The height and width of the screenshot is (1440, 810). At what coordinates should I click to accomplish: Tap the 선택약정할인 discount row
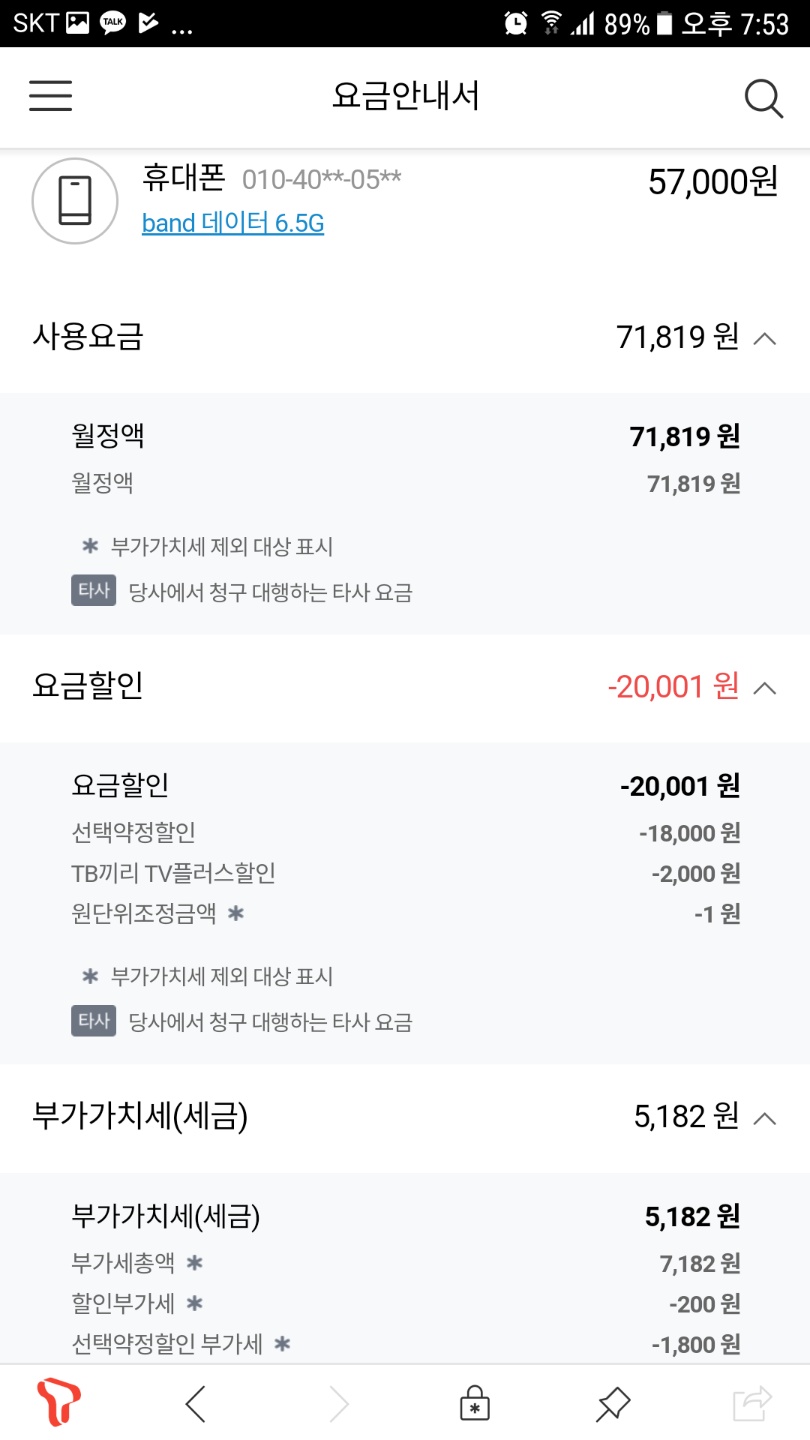pos(134,832)
